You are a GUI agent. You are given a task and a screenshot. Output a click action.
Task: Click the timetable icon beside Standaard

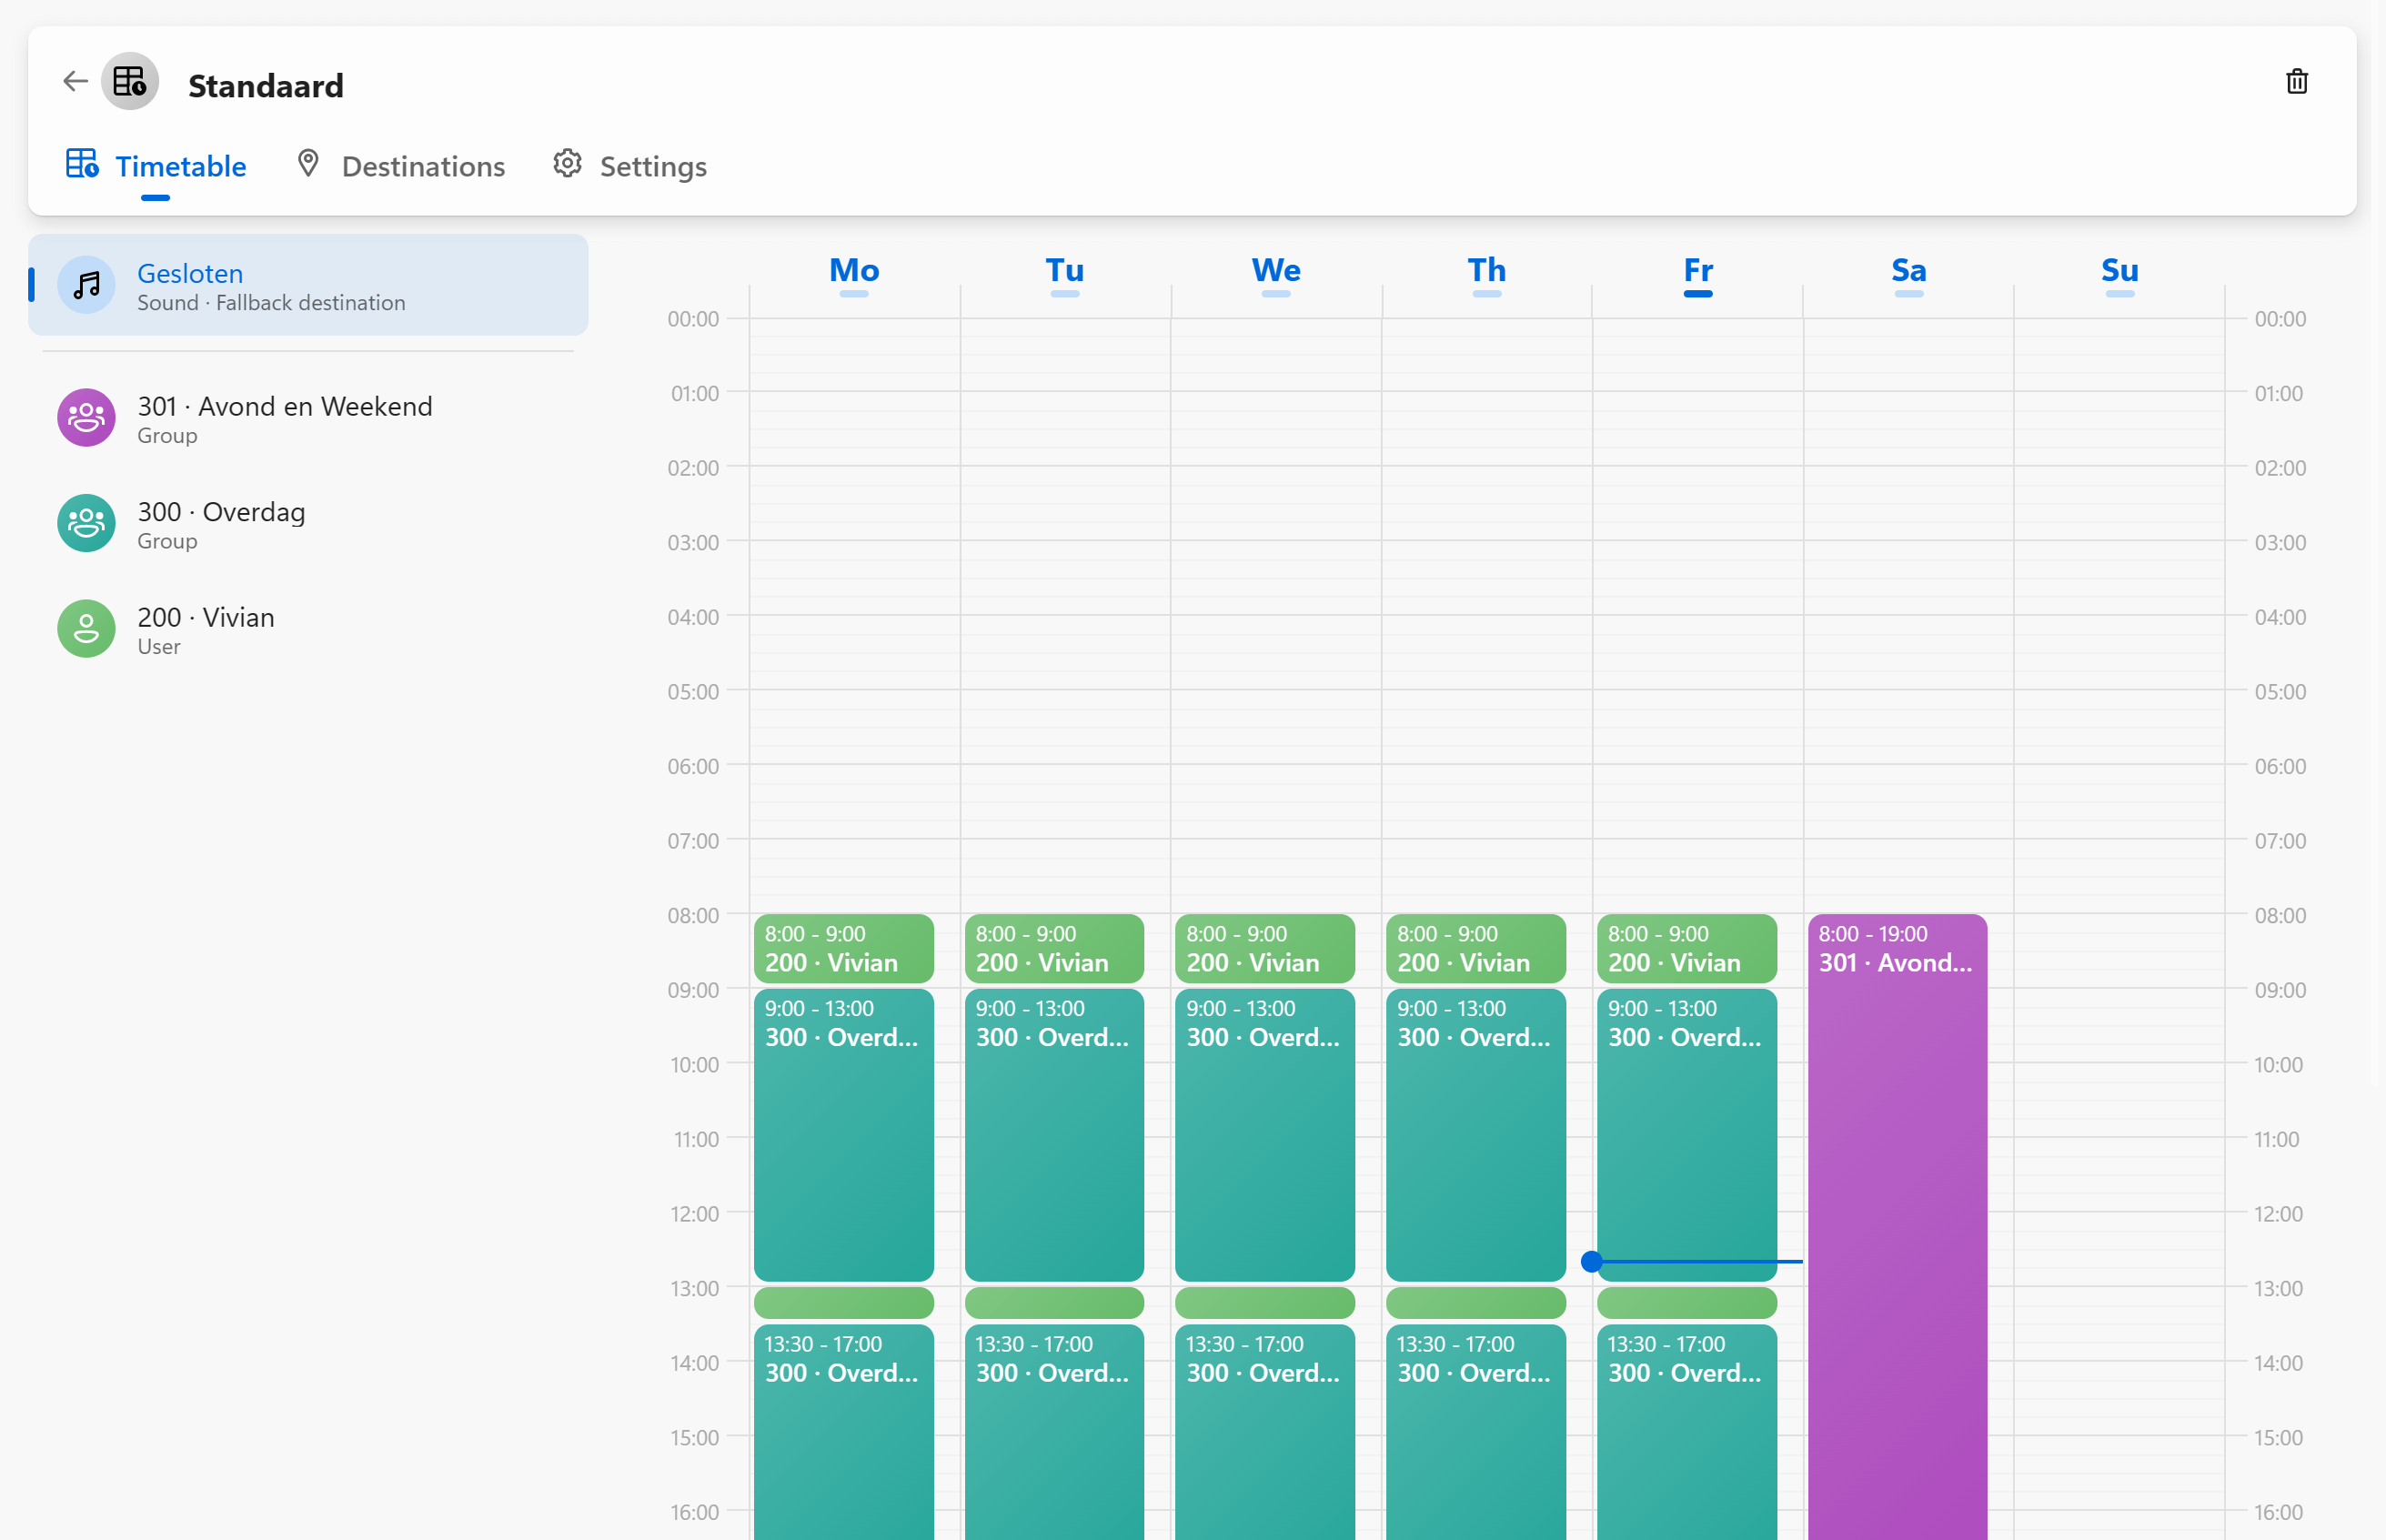[130, 81]
